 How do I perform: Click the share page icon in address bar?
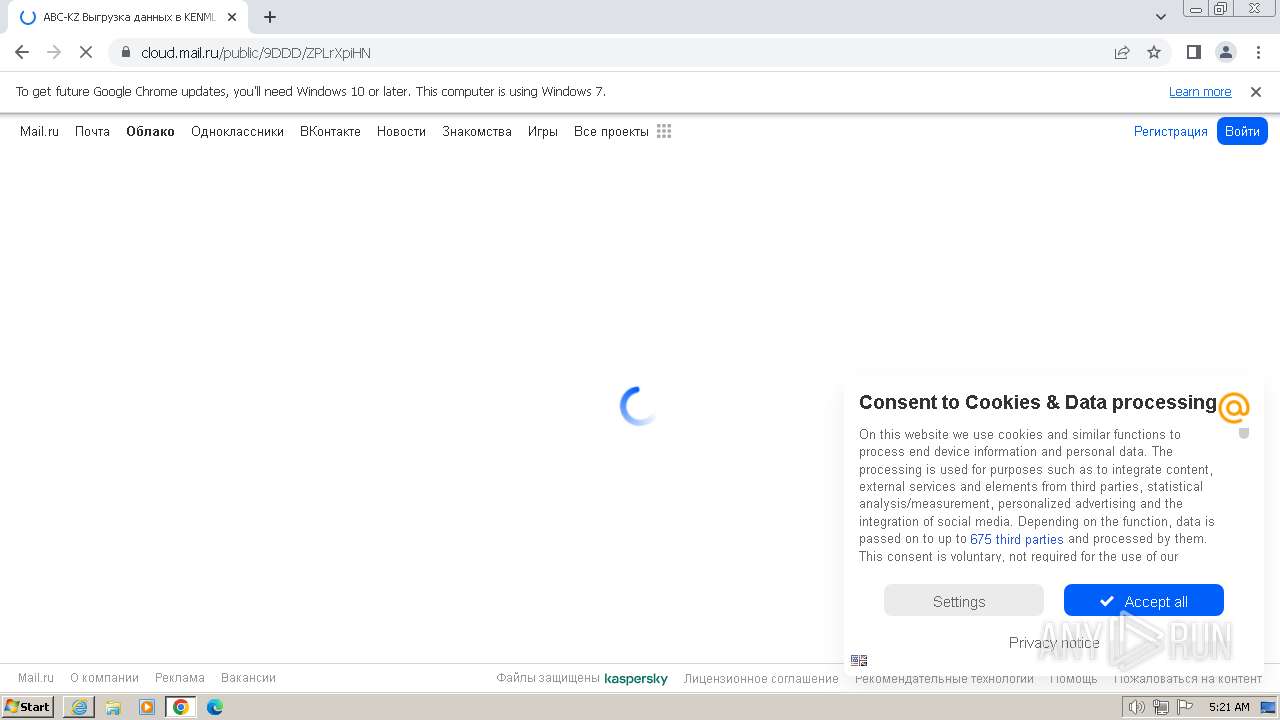(1122, 52)
